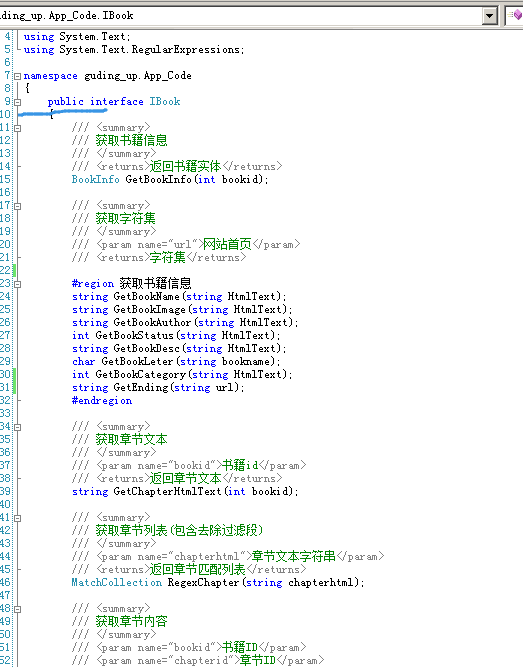The width and height of the screenshot is (523, 667).
Task: Collapse the summary comment above GetChapterHtmlText
Action: 17,427
